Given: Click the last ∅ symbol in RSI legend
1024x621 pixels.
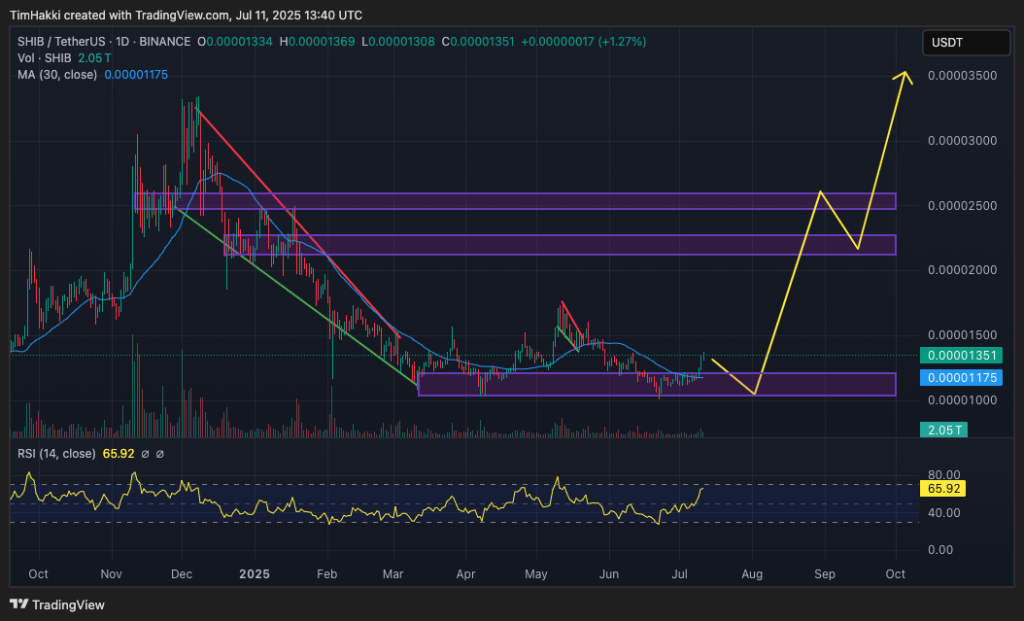Looking at the screenshot, I should coord(159,454).
